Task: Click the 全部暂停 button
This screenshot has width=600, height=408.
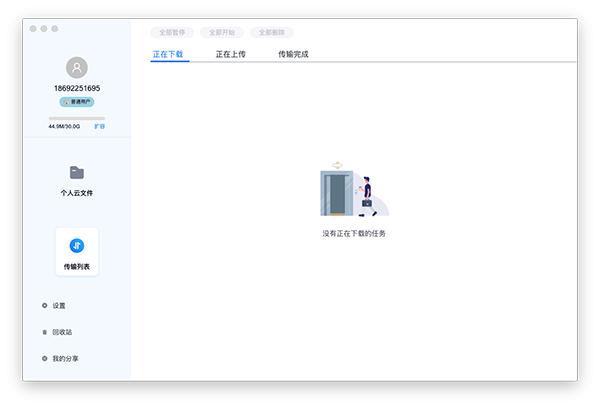Action: [x=172, y=33]
